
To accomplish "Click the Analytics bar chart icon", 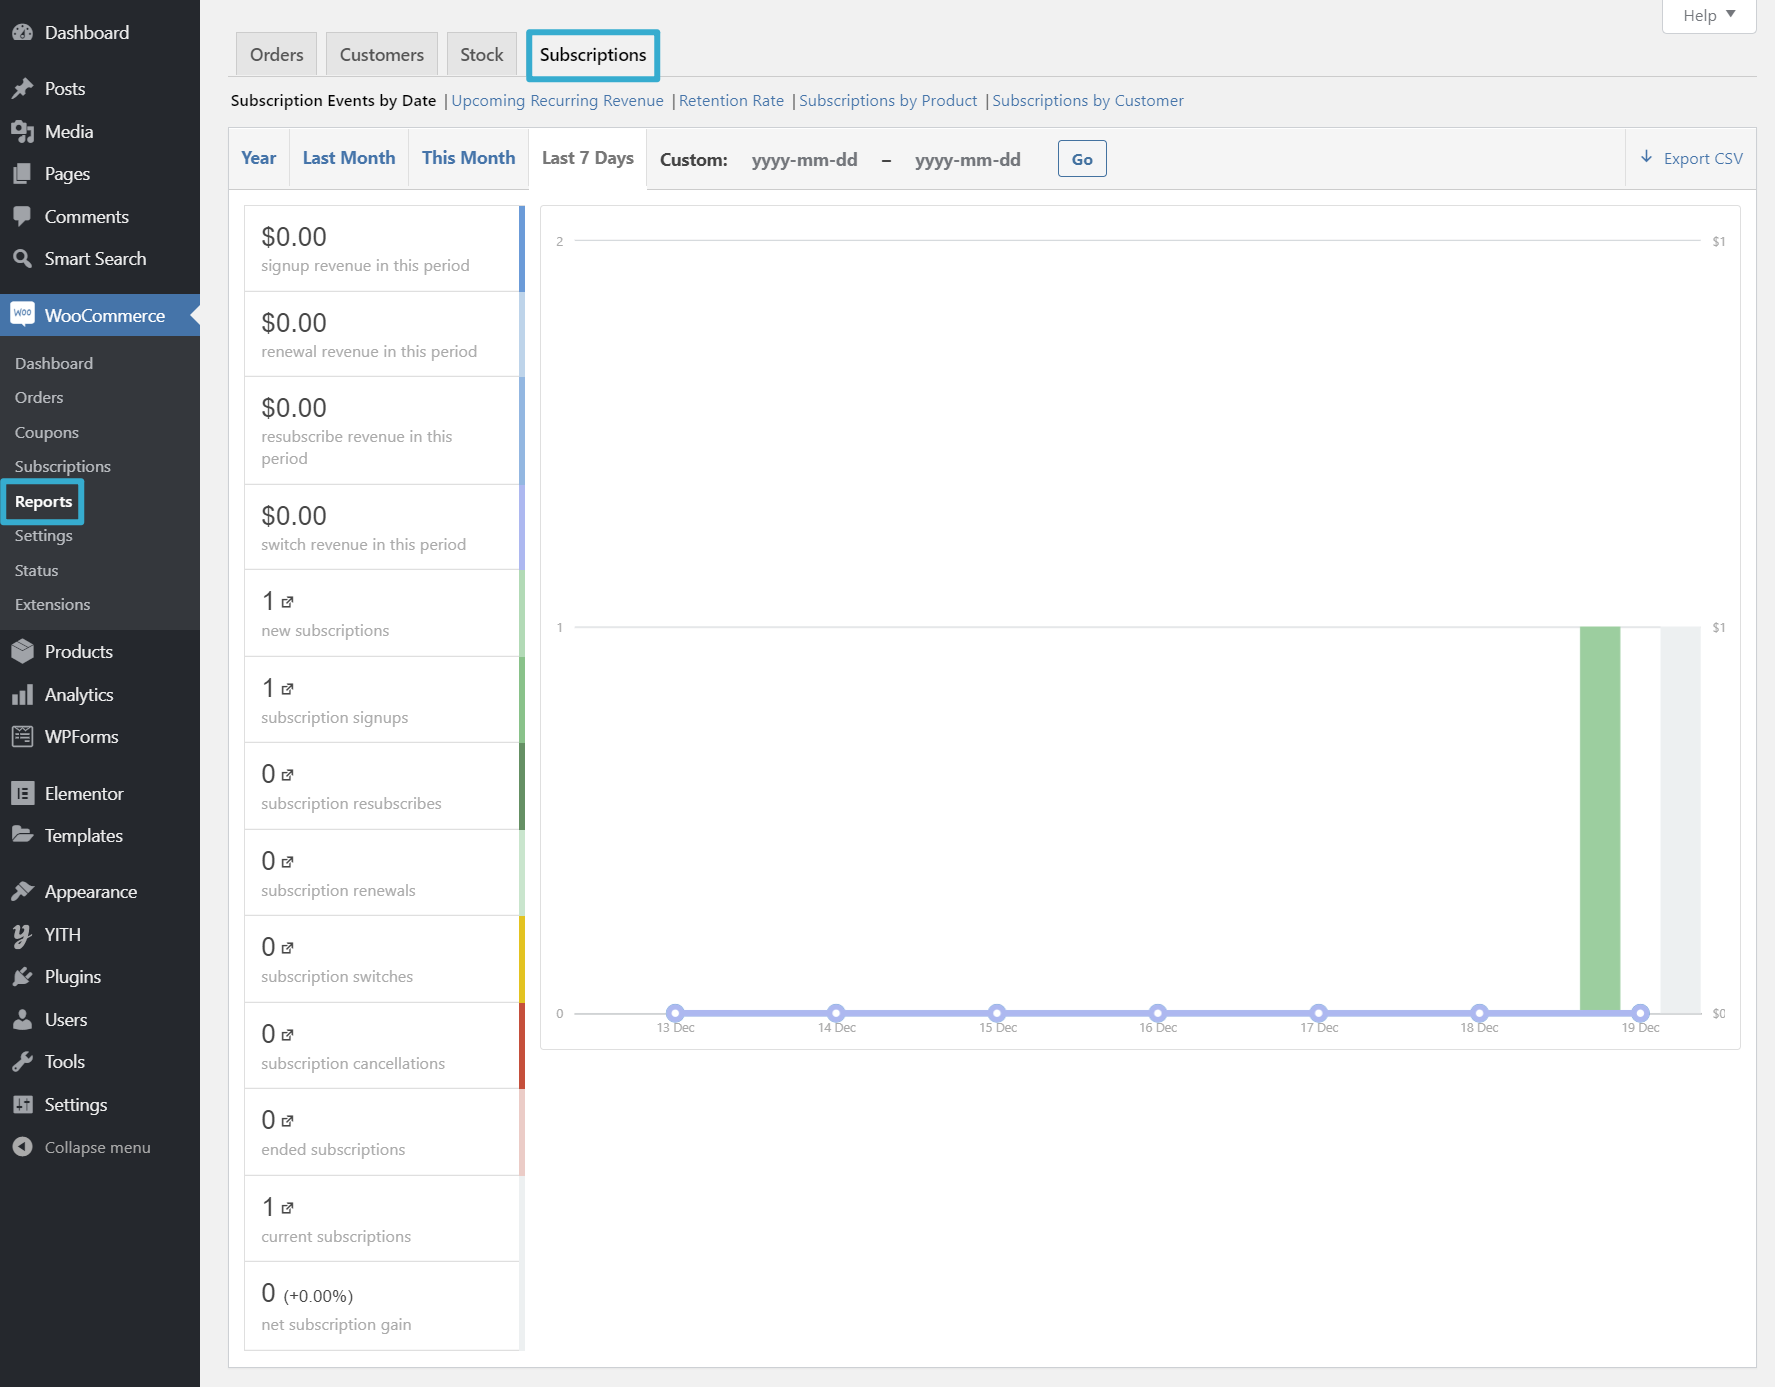I will pos(22,694).
